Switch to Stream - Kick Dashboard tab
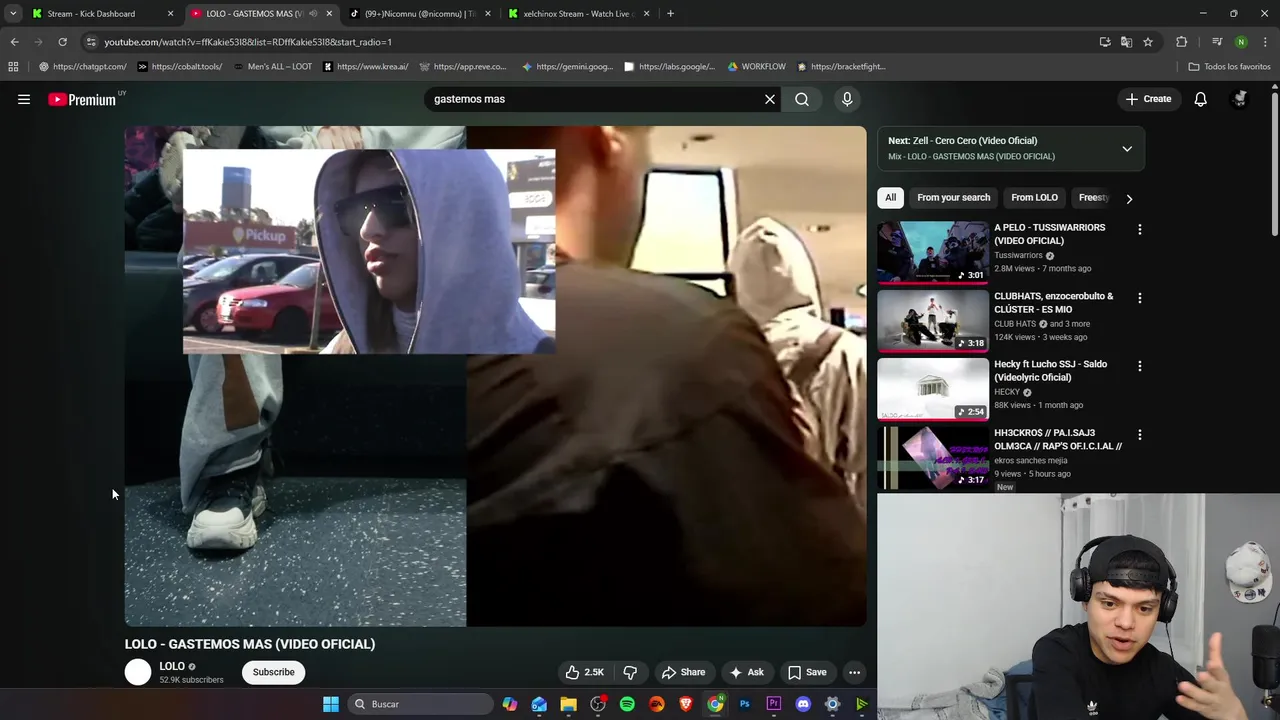This screenshot has height=720, width=1280. click(x=91, y=14)
